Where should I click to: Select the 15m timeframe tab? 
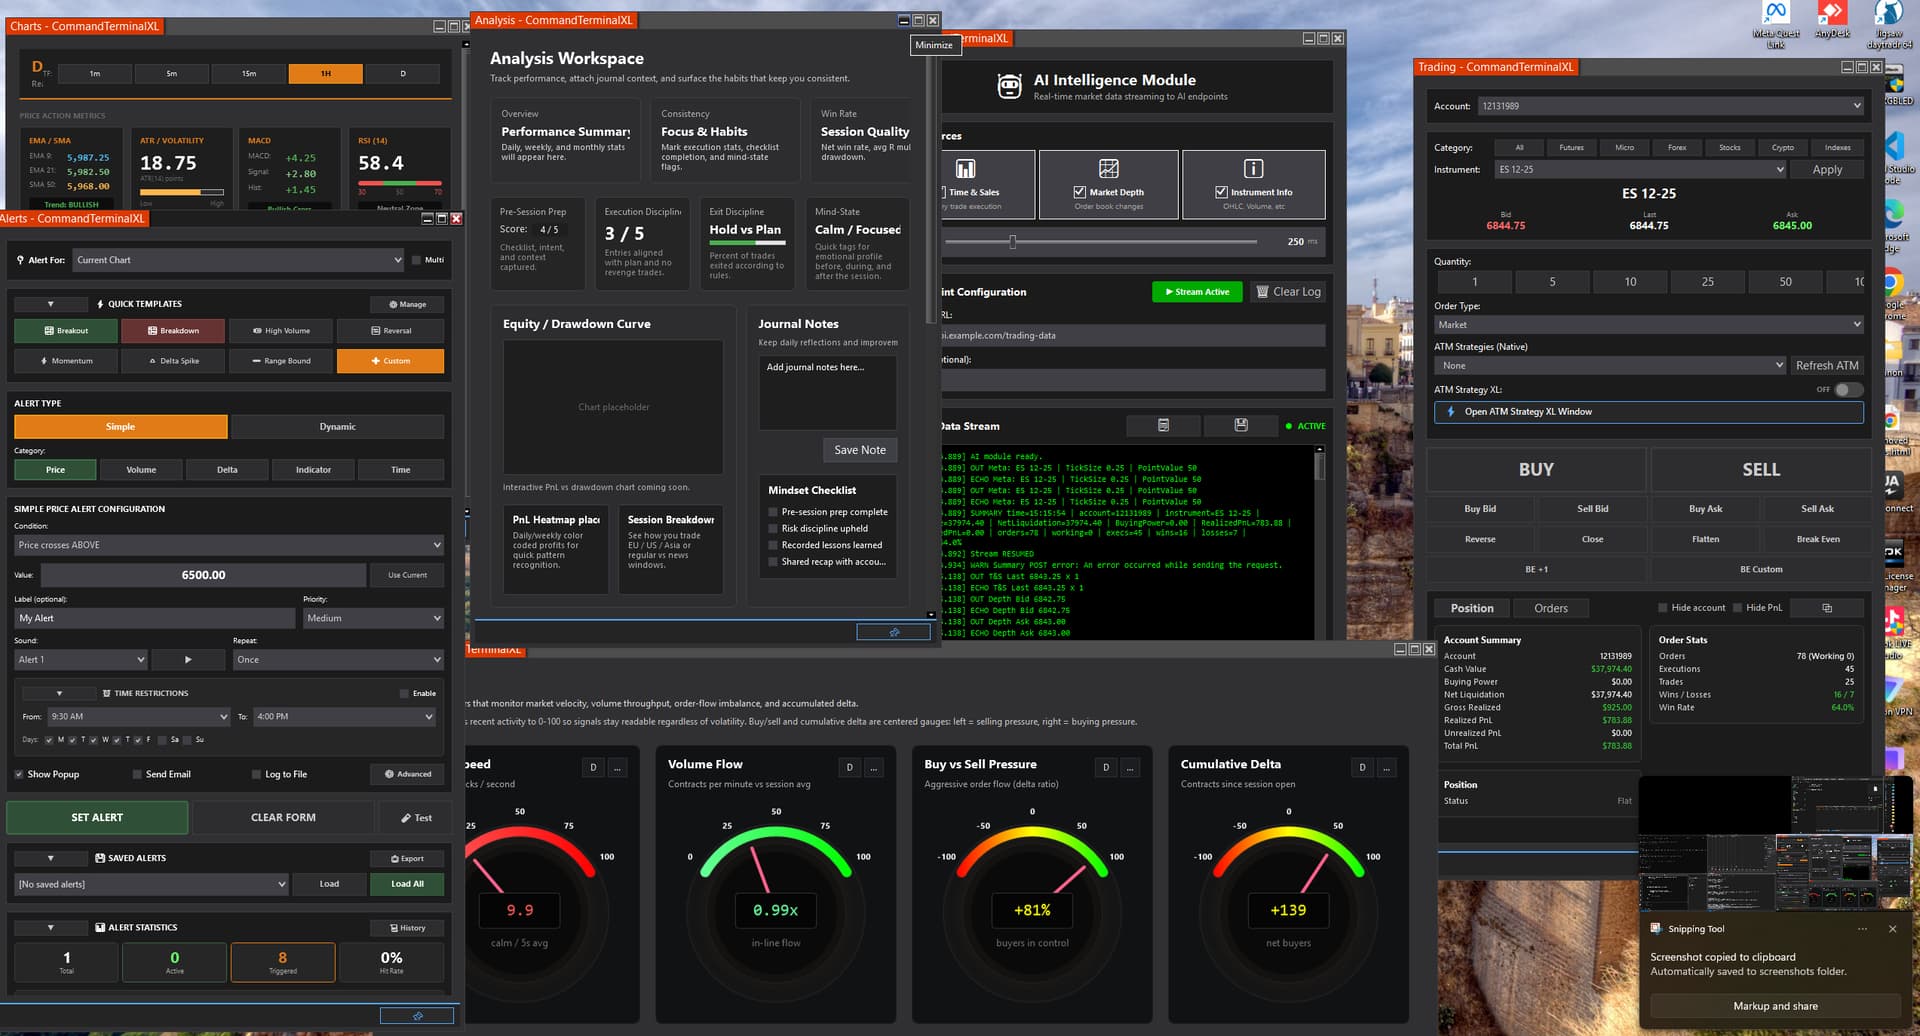point(249,74)
